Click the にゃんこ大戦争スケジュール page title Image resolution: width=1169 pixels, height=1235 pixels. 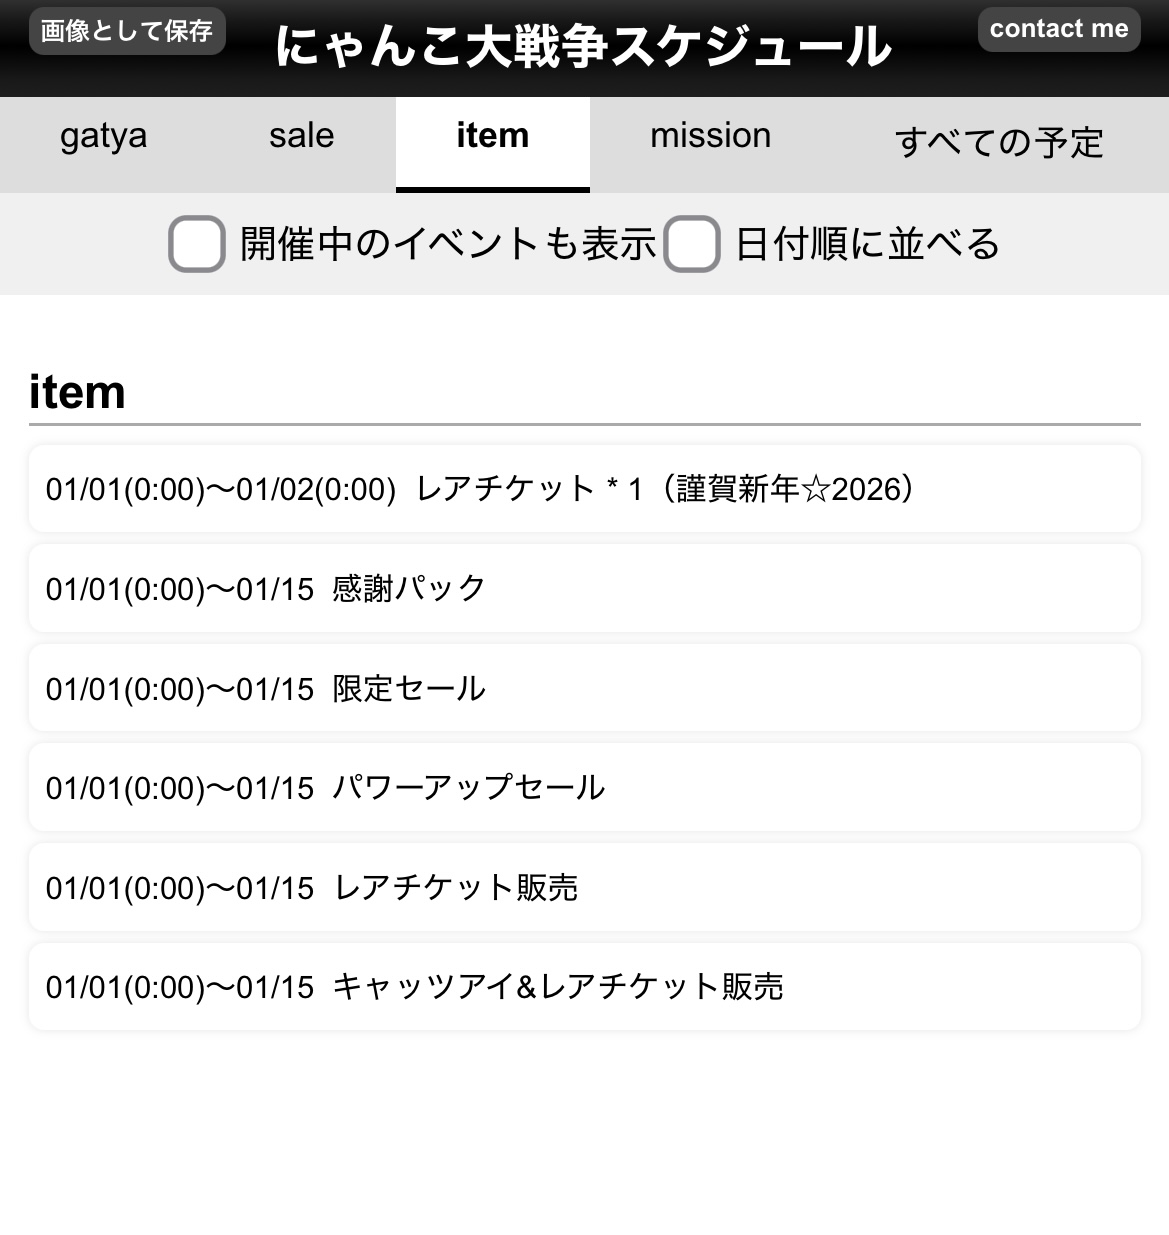583,46
